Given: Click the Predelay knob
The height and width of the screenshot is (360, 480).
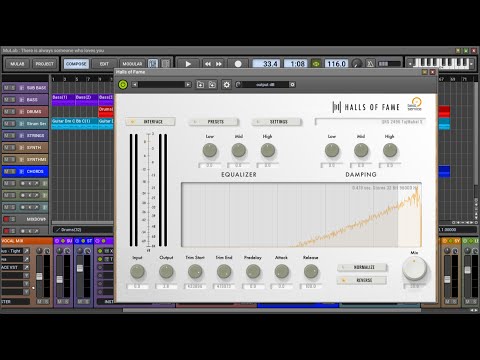Looking at the screenshot, I should [253, 272].
